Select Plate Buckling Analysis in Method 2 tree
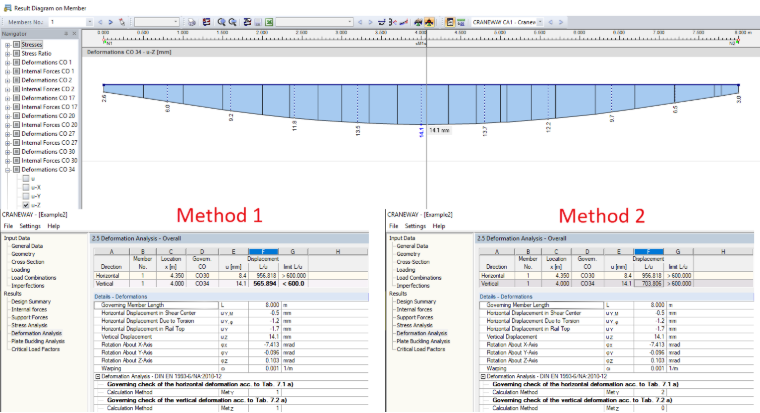Viewport: 760px width, 413px height. click(423, 341)
